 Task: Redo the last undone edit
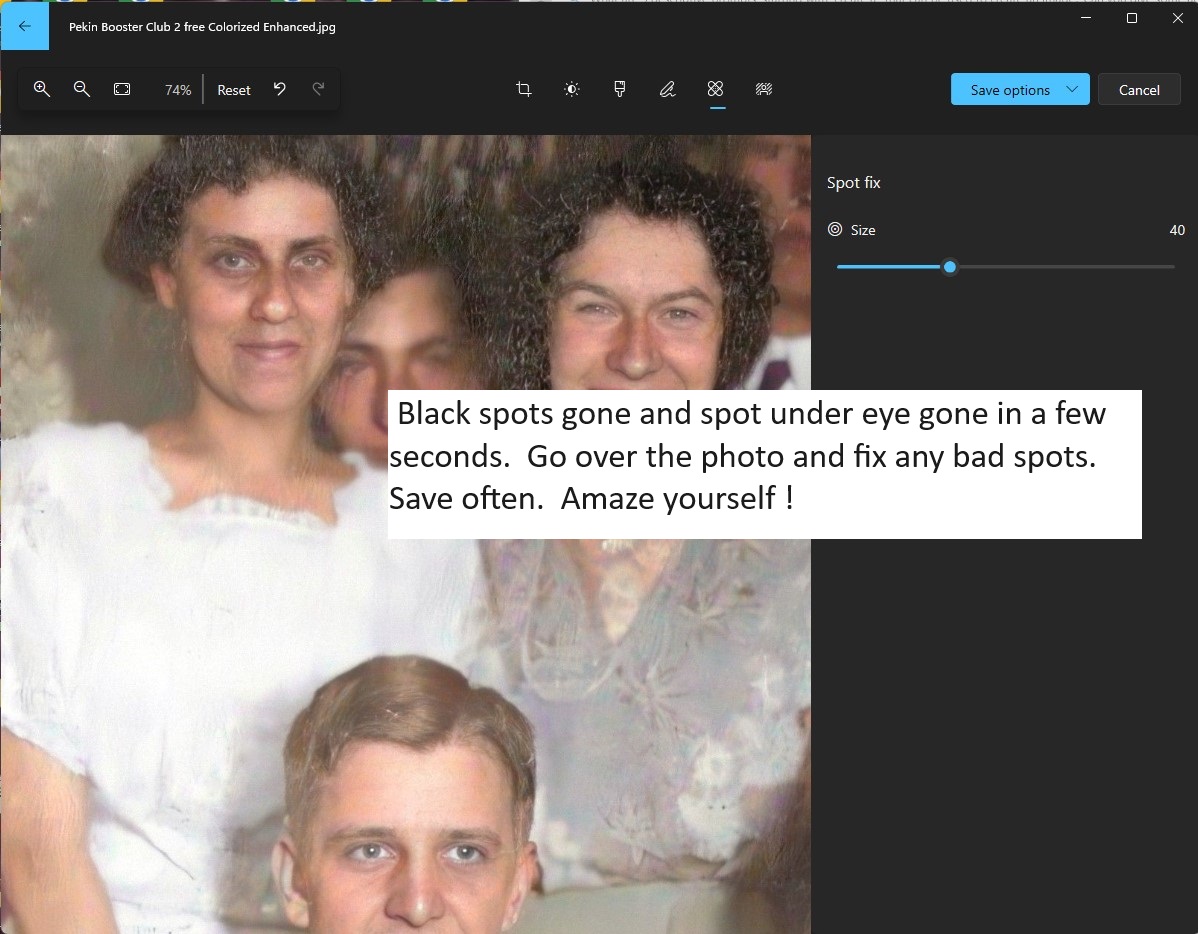[319, 89]
